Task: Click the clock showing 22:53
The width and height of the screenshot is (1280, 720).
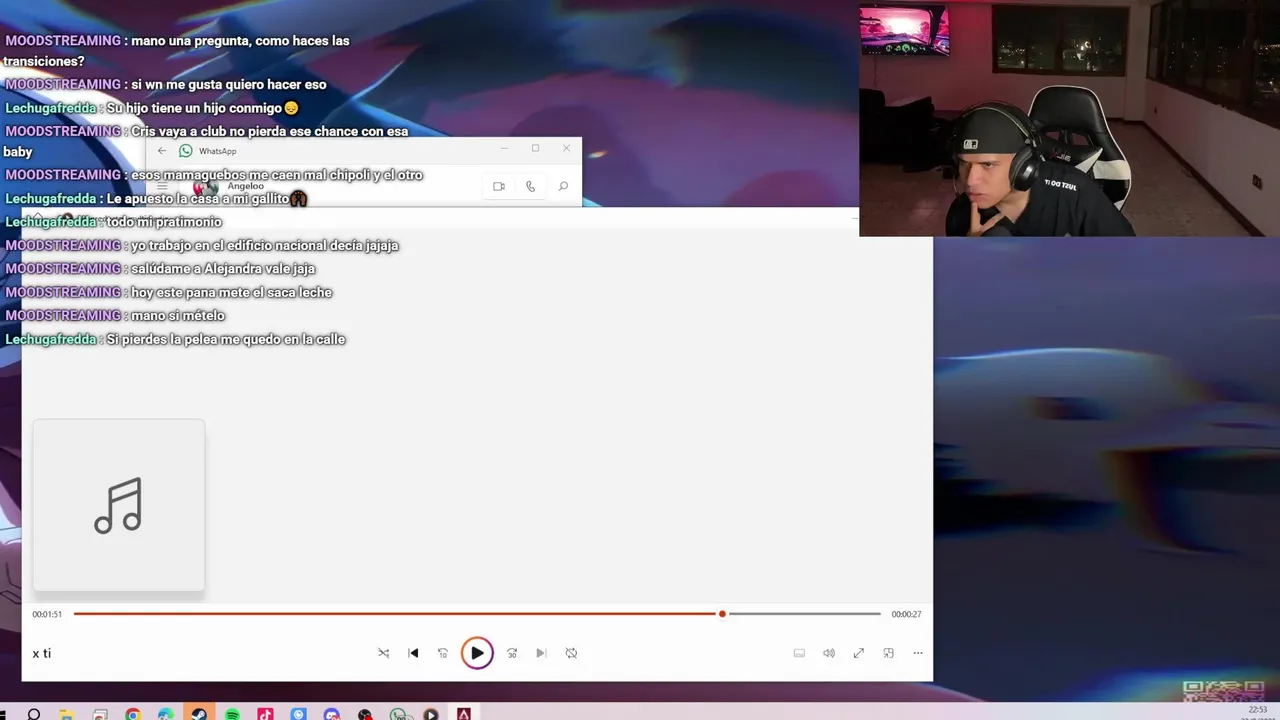Action: click(1258, 709)
